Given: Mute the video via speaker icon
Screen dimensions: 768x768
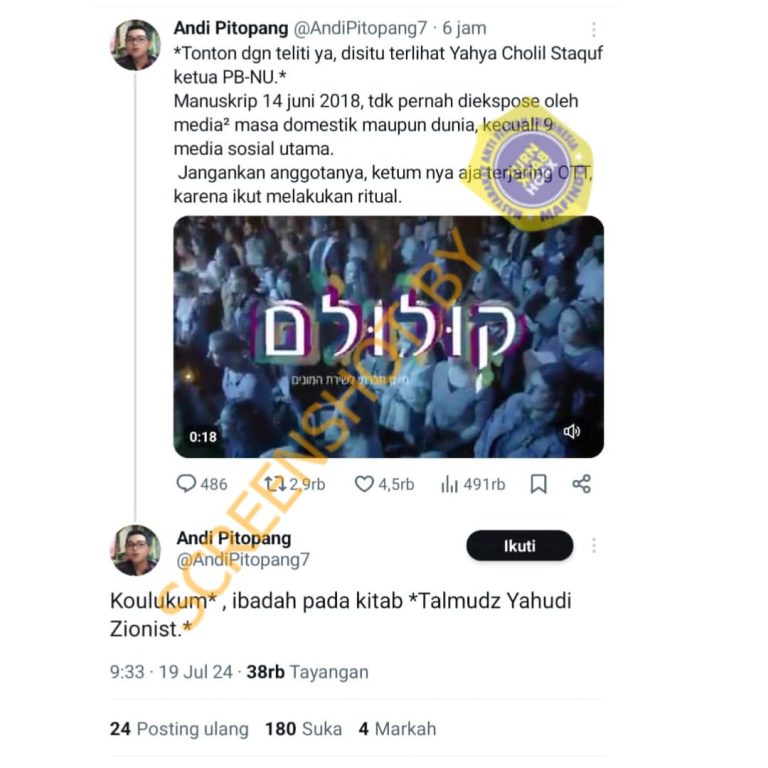Looking at the screenshot, I should click(572, 432).
